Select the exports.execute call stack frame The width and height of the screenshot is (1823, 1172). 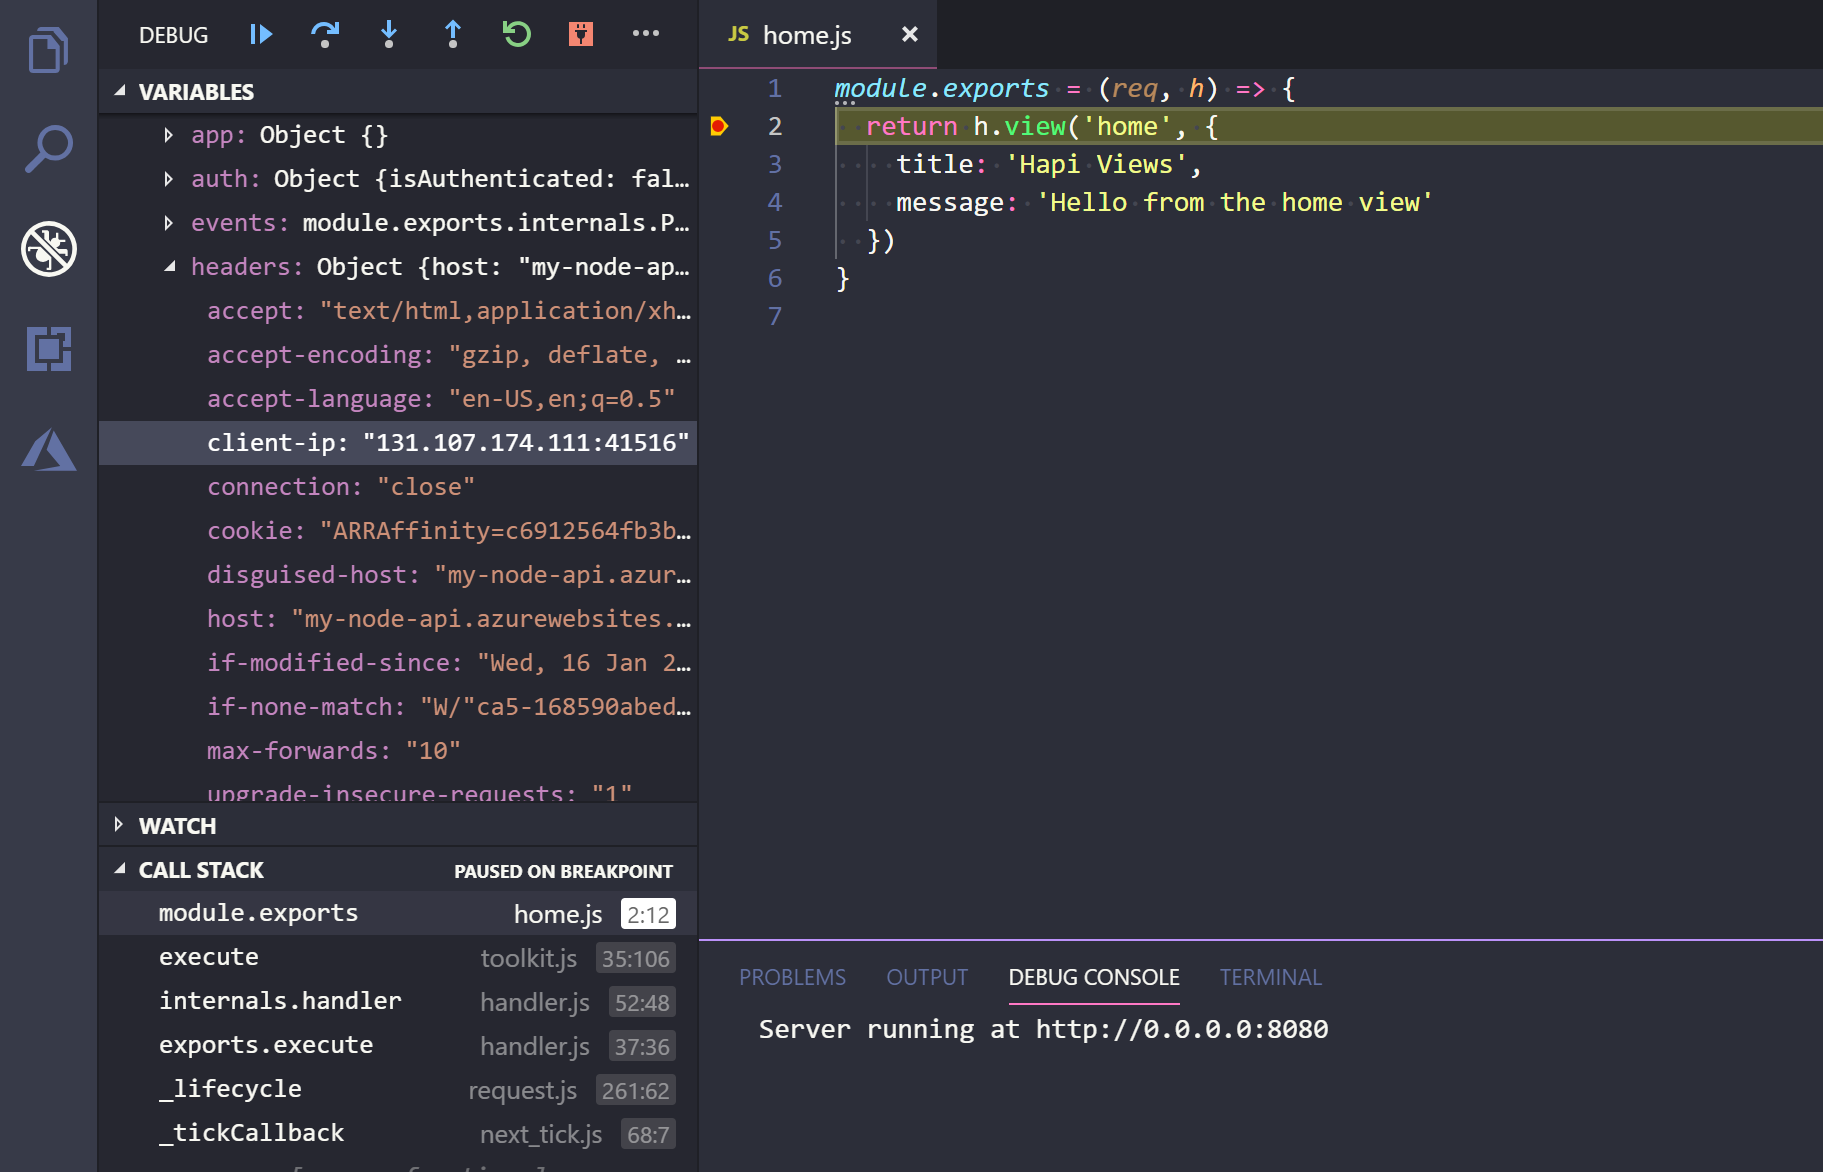point(266,1044)
